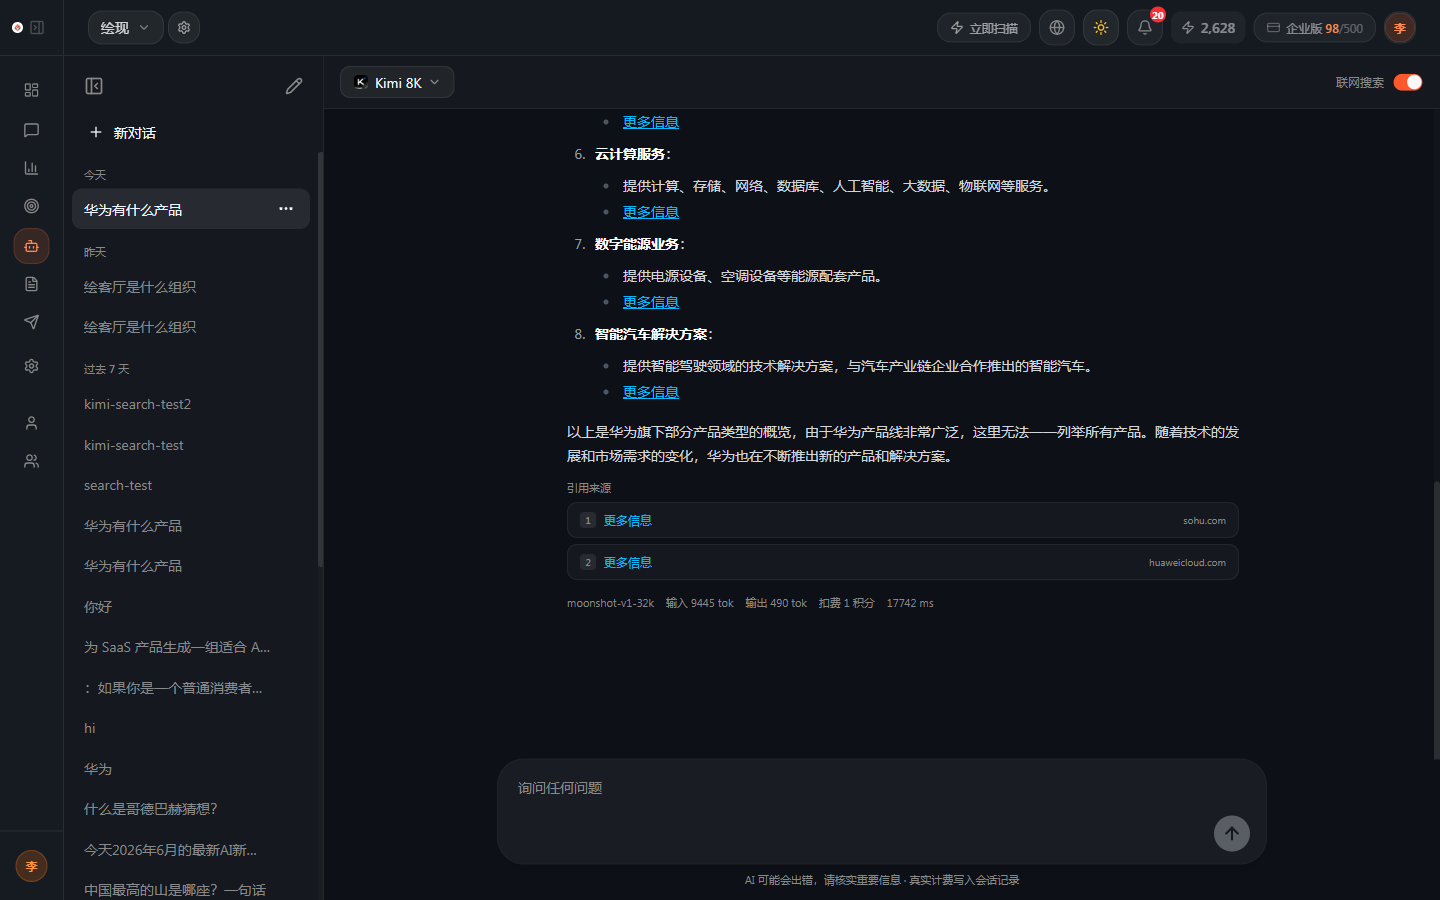
Task: Open the 今天2026年6月的最新AI新 conversation
Action: [191, 850]
